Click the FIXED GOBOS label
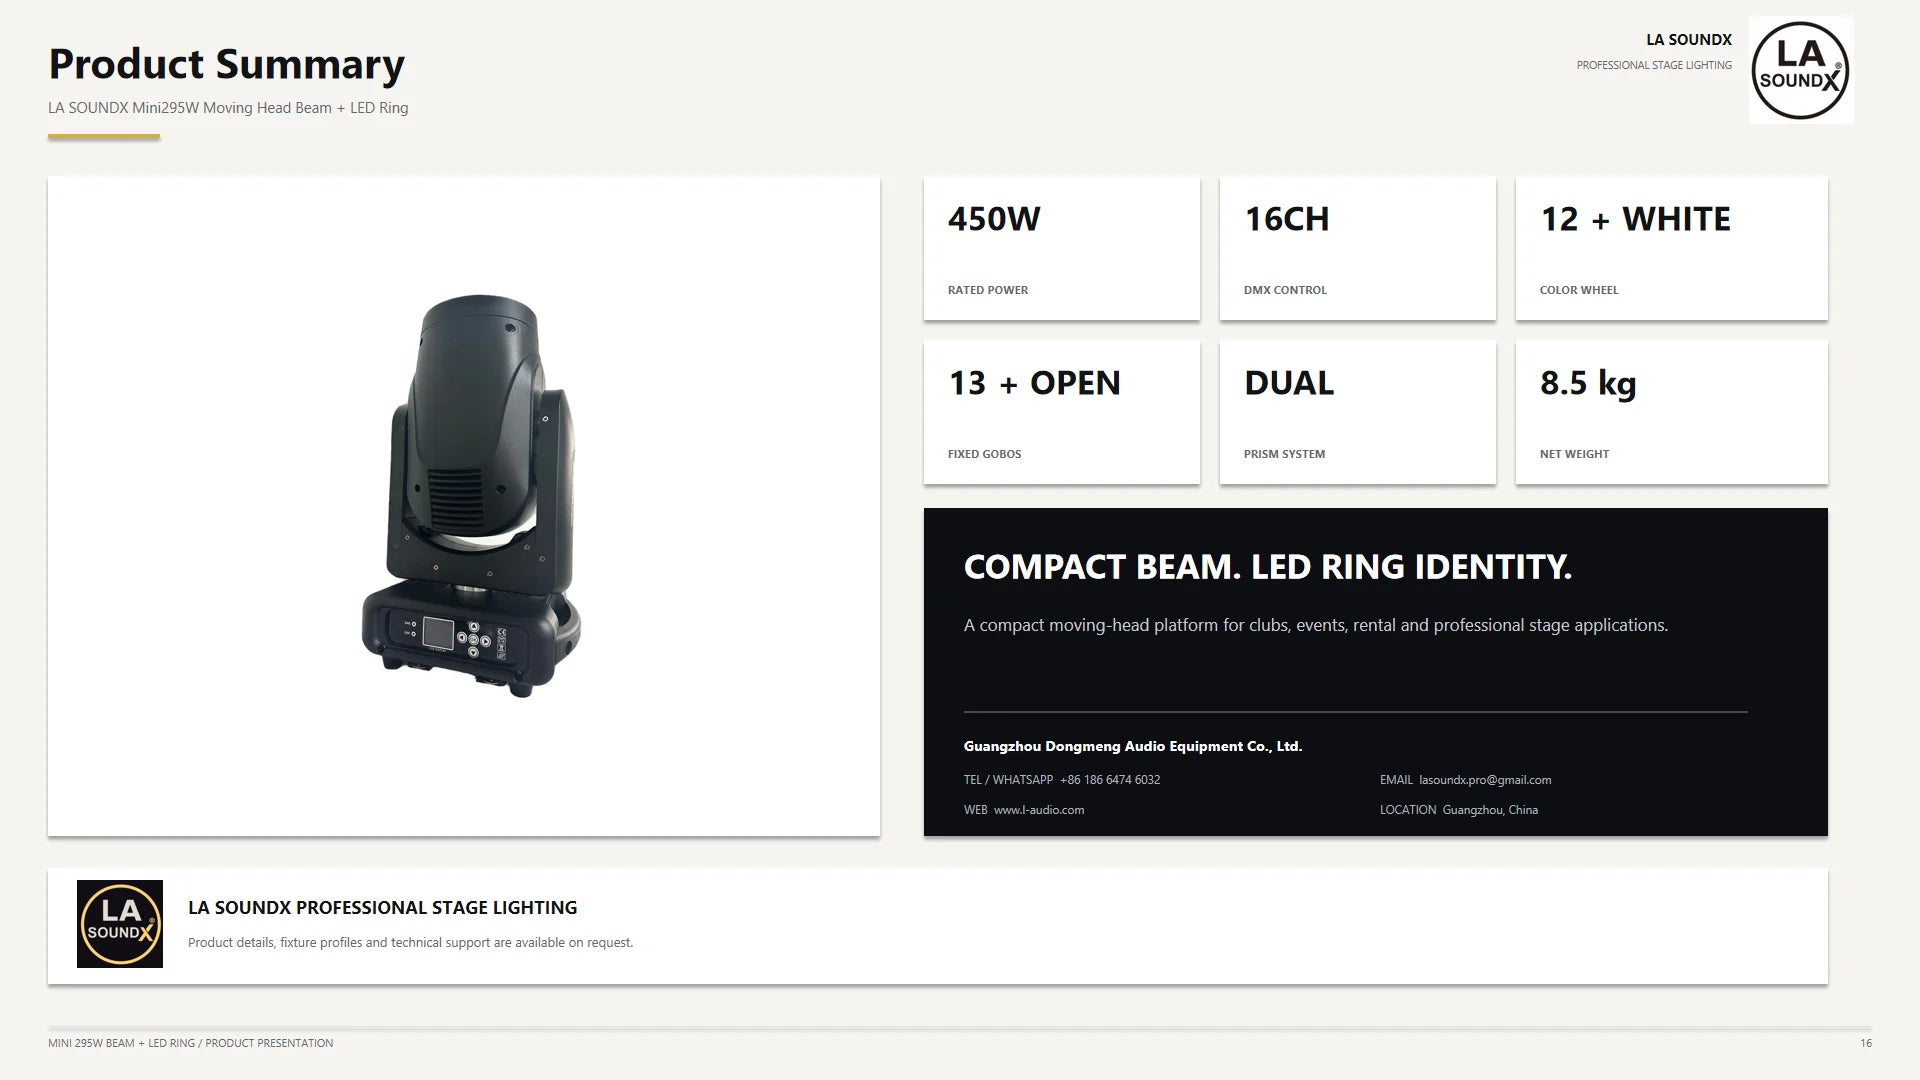The image size is (1920, 1080). [x=985, y=454]
